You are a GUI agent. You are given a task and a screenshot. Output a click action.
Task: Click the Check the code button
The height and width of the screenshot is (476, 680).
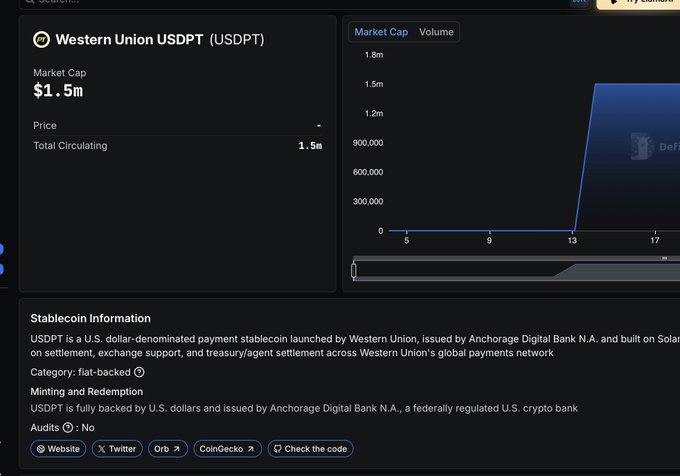(x=311, y=449)
